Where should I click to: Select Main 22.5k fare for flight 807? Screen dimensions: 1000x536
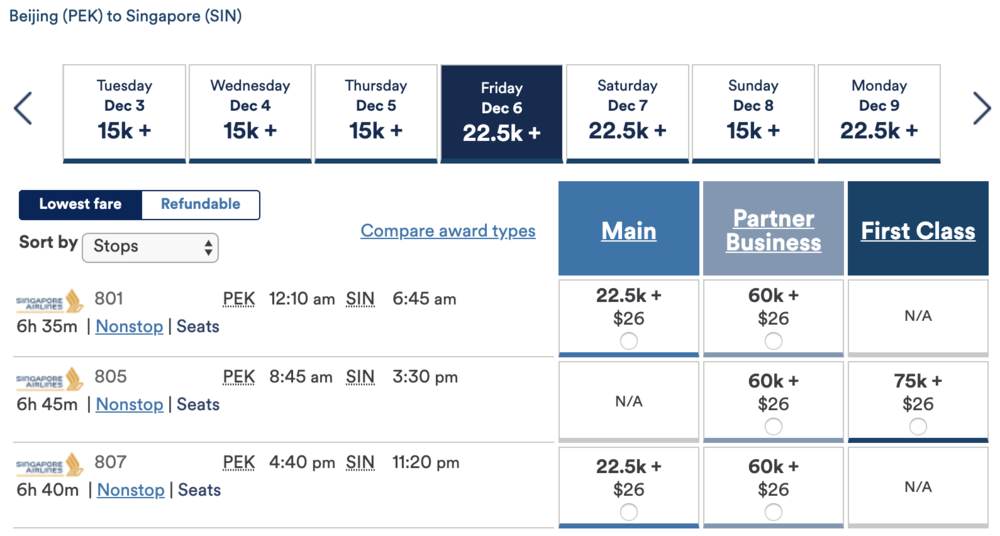tap(628, 512)
